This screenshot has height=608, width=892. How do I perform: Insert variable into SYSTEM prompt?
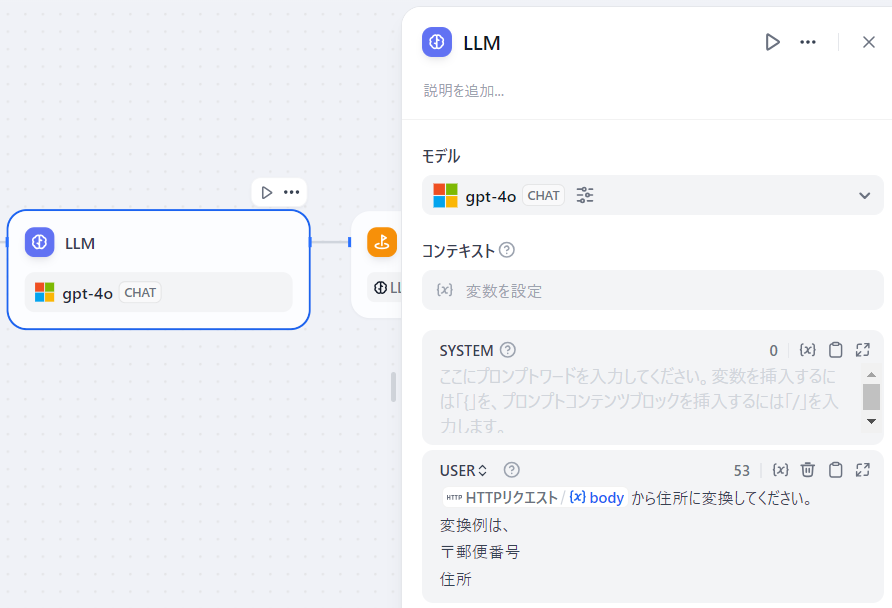click(x=808, y=350)
